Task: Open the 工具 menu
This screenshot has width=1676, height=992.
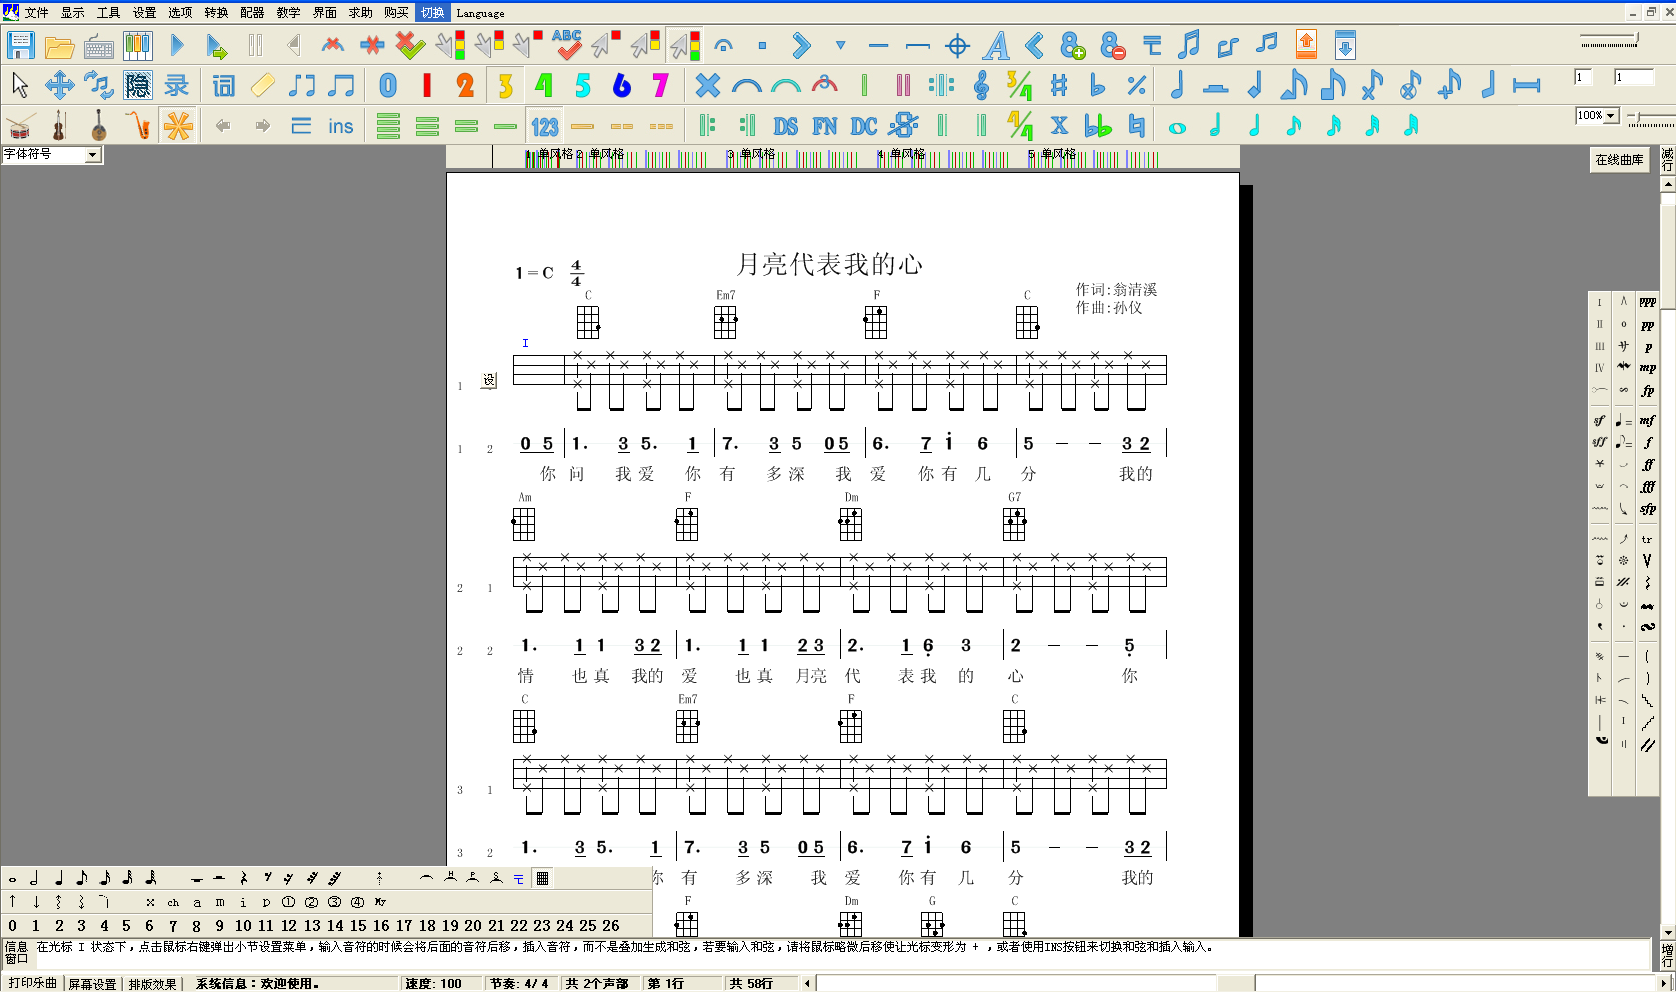Action: point(108,13)
